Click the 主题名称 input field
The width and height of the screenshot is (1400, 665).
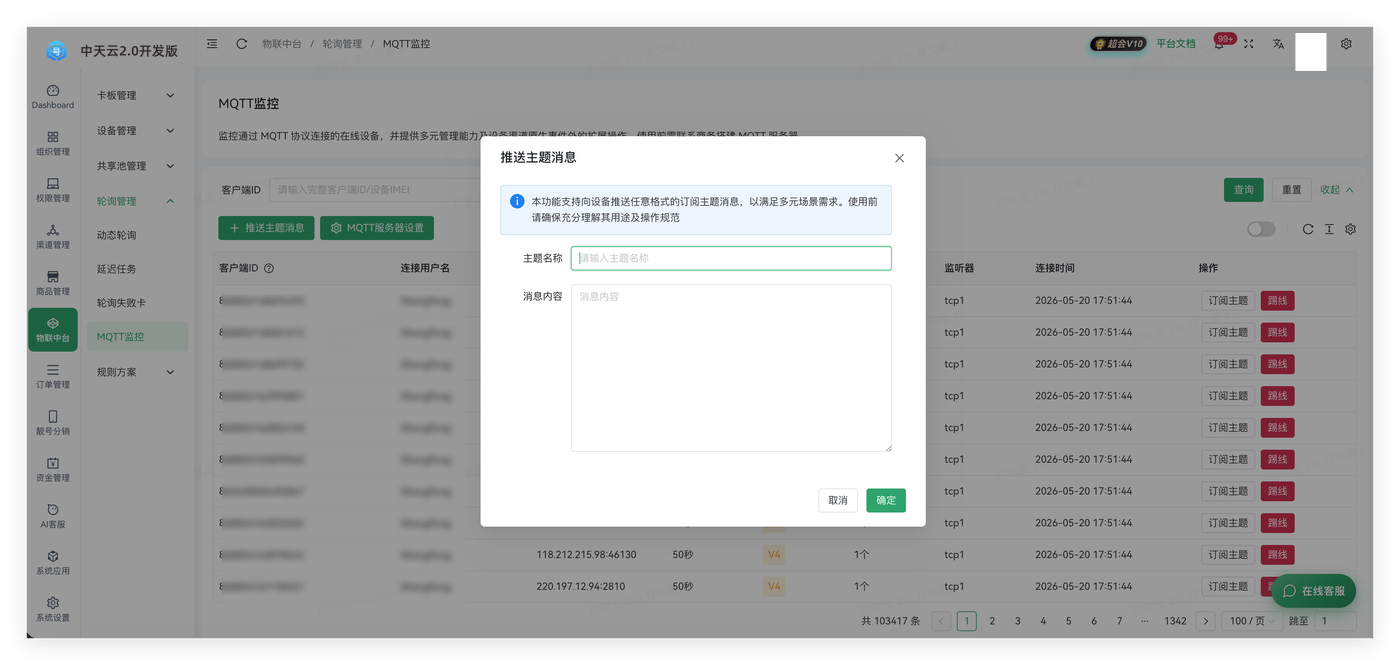click(x=731, y=258)
